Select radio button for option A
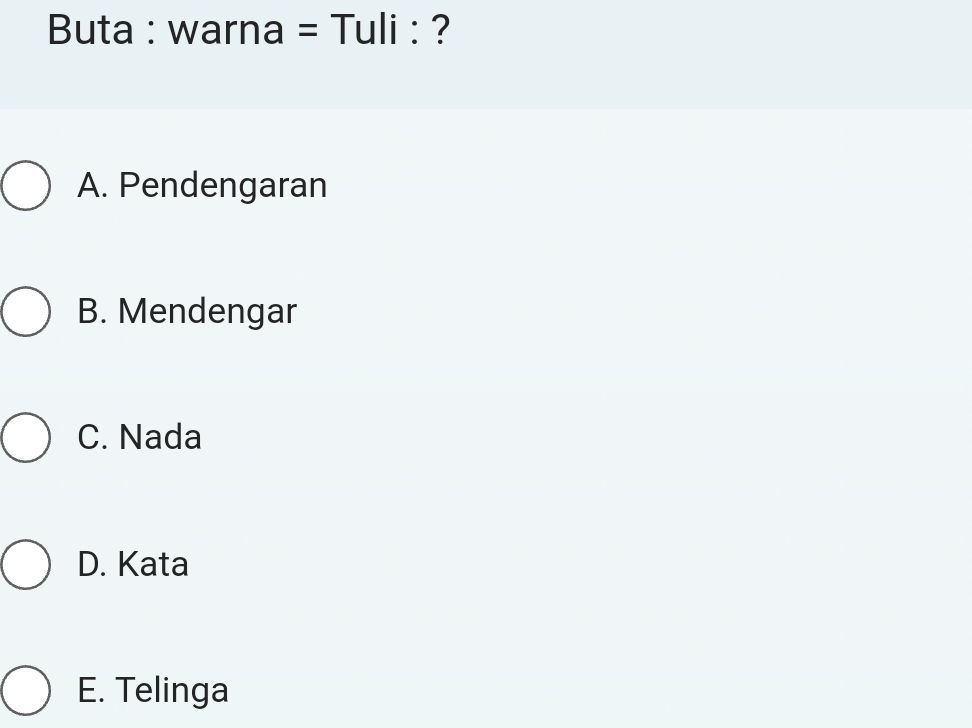This screenshot has height=728, width=972. tap(25, 185)
